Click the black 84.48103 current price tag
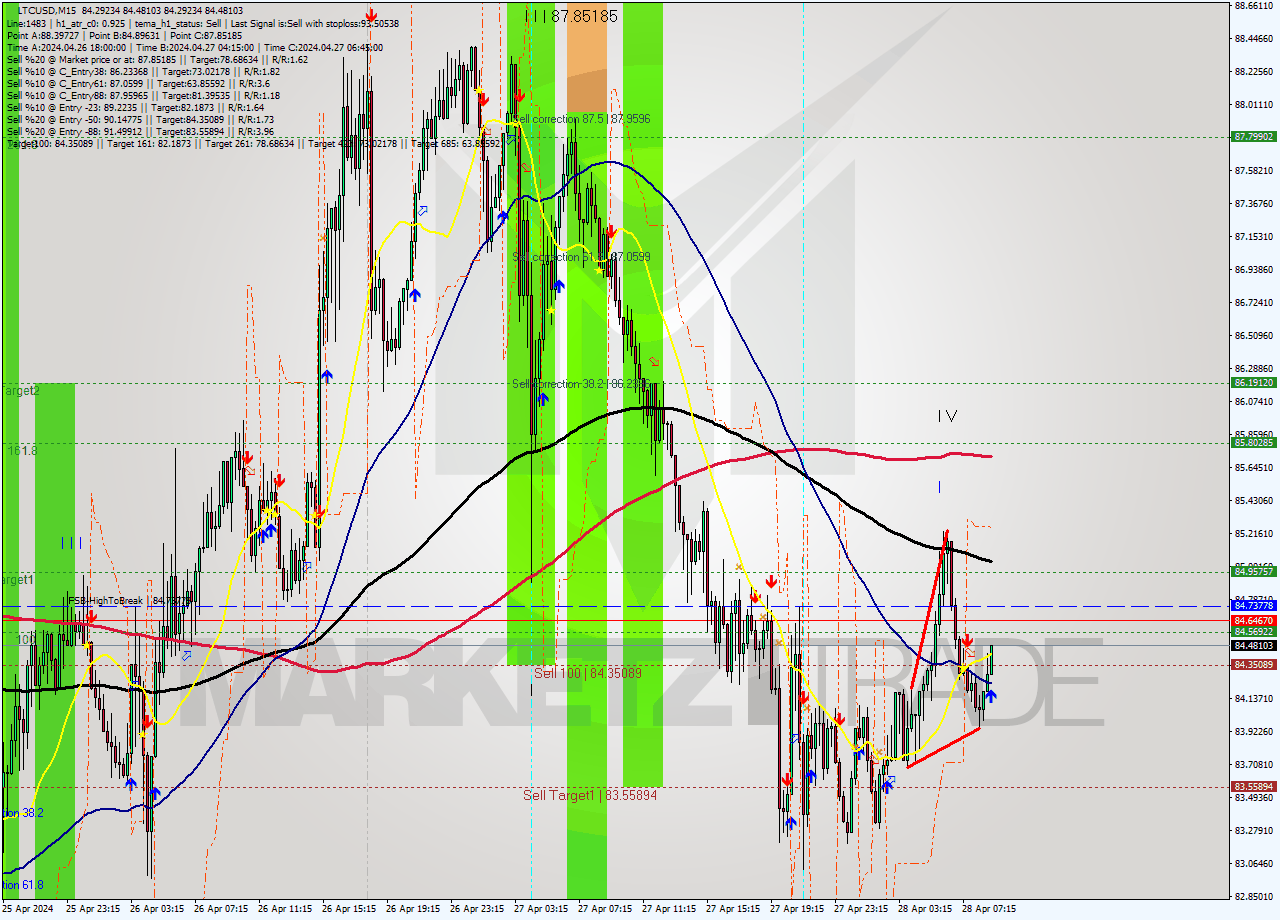This screenshot has height=920, width=1280. 1254,645
